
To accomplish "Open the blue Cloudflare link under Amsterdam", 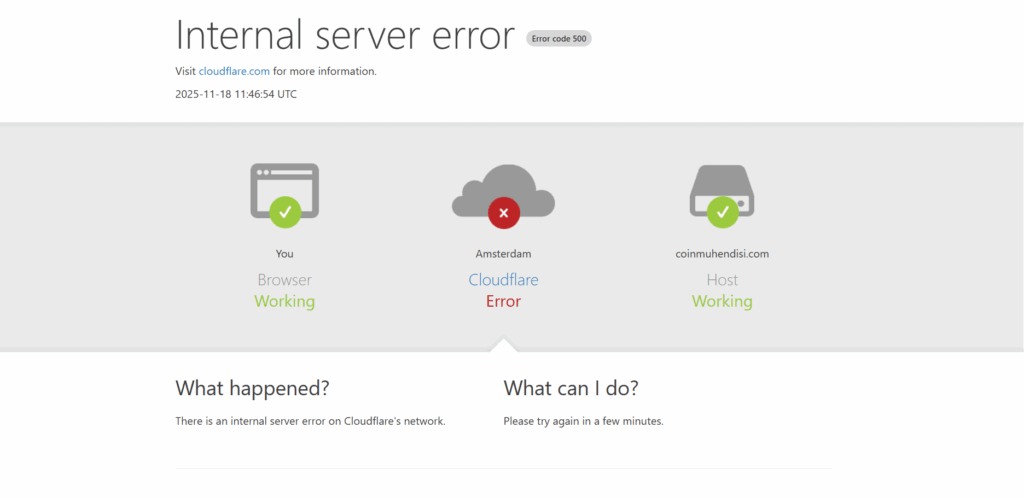I will tap(504, 280).
